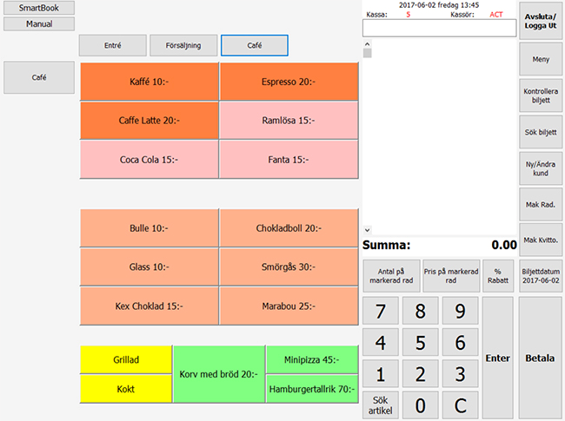Select Hamburgertallrik 70:- tile

coord(312,389)
